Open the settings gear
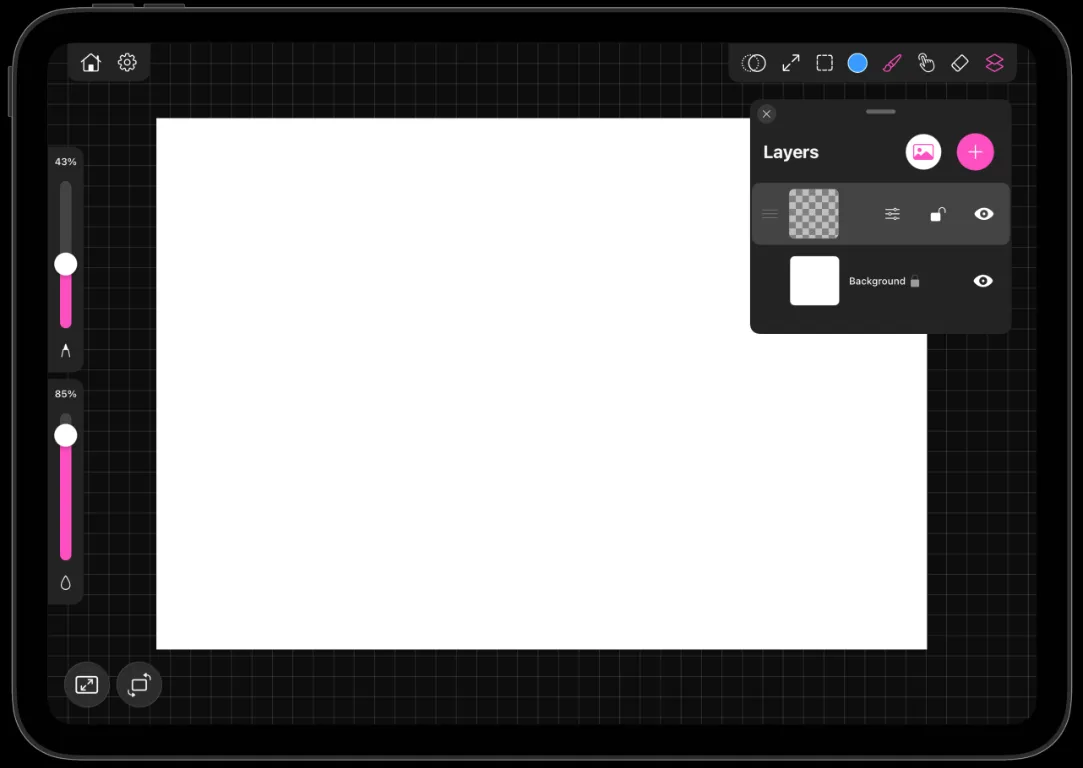 127,63
